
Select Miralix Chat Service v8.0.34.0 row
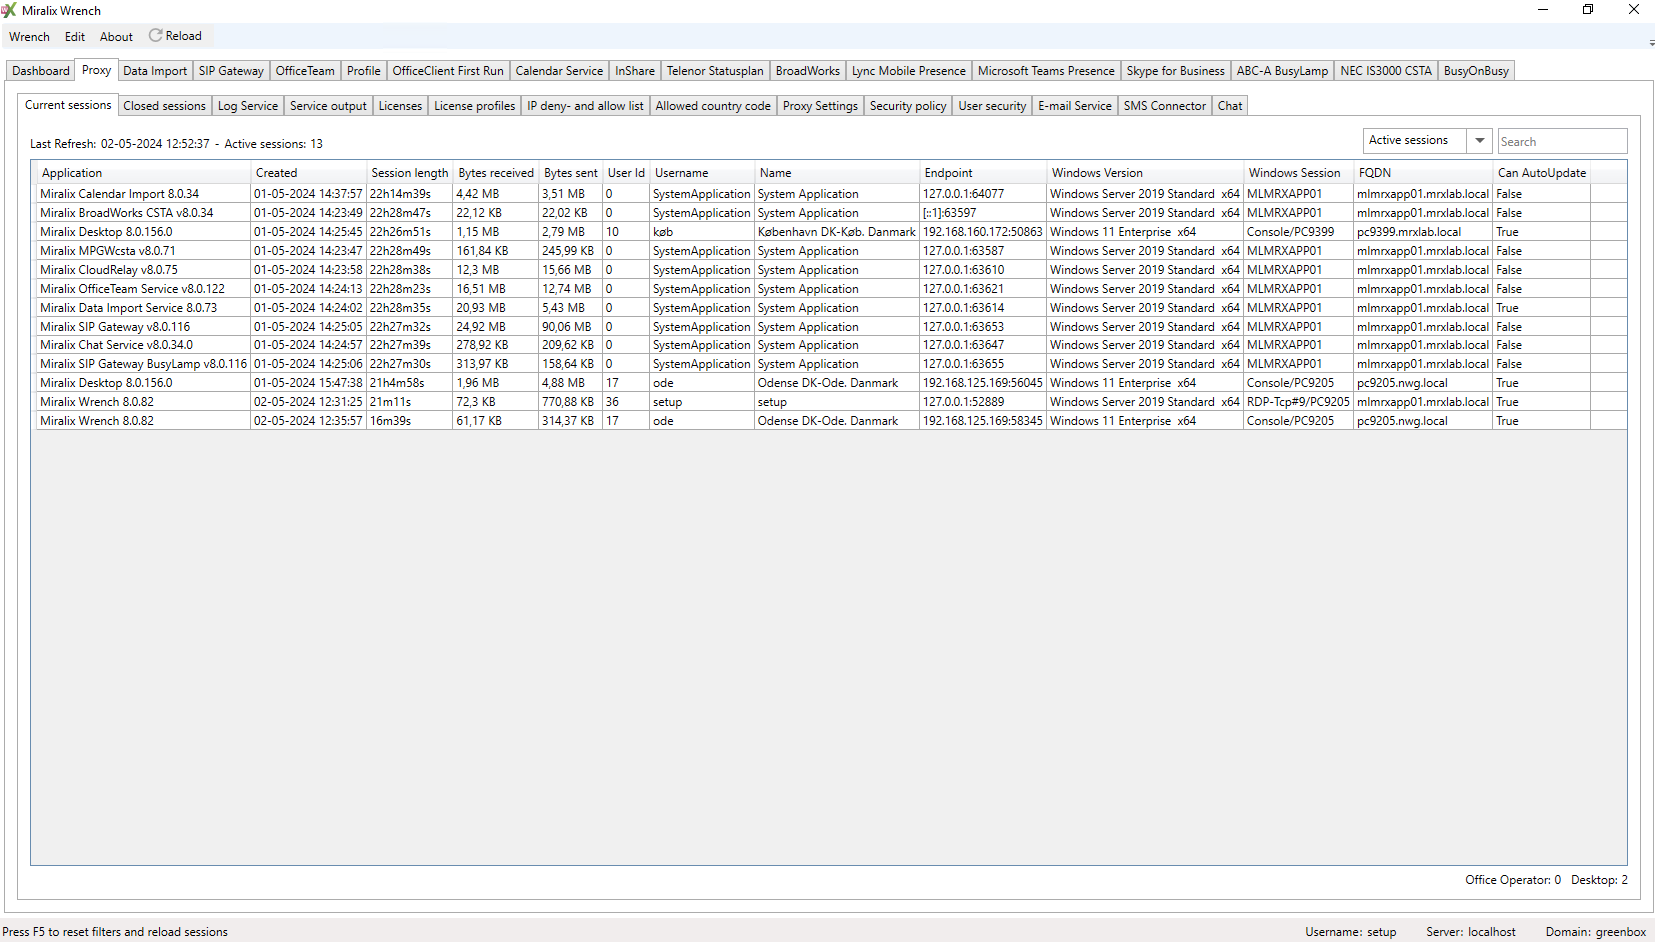pyautogui.click(x=828, y=345)
